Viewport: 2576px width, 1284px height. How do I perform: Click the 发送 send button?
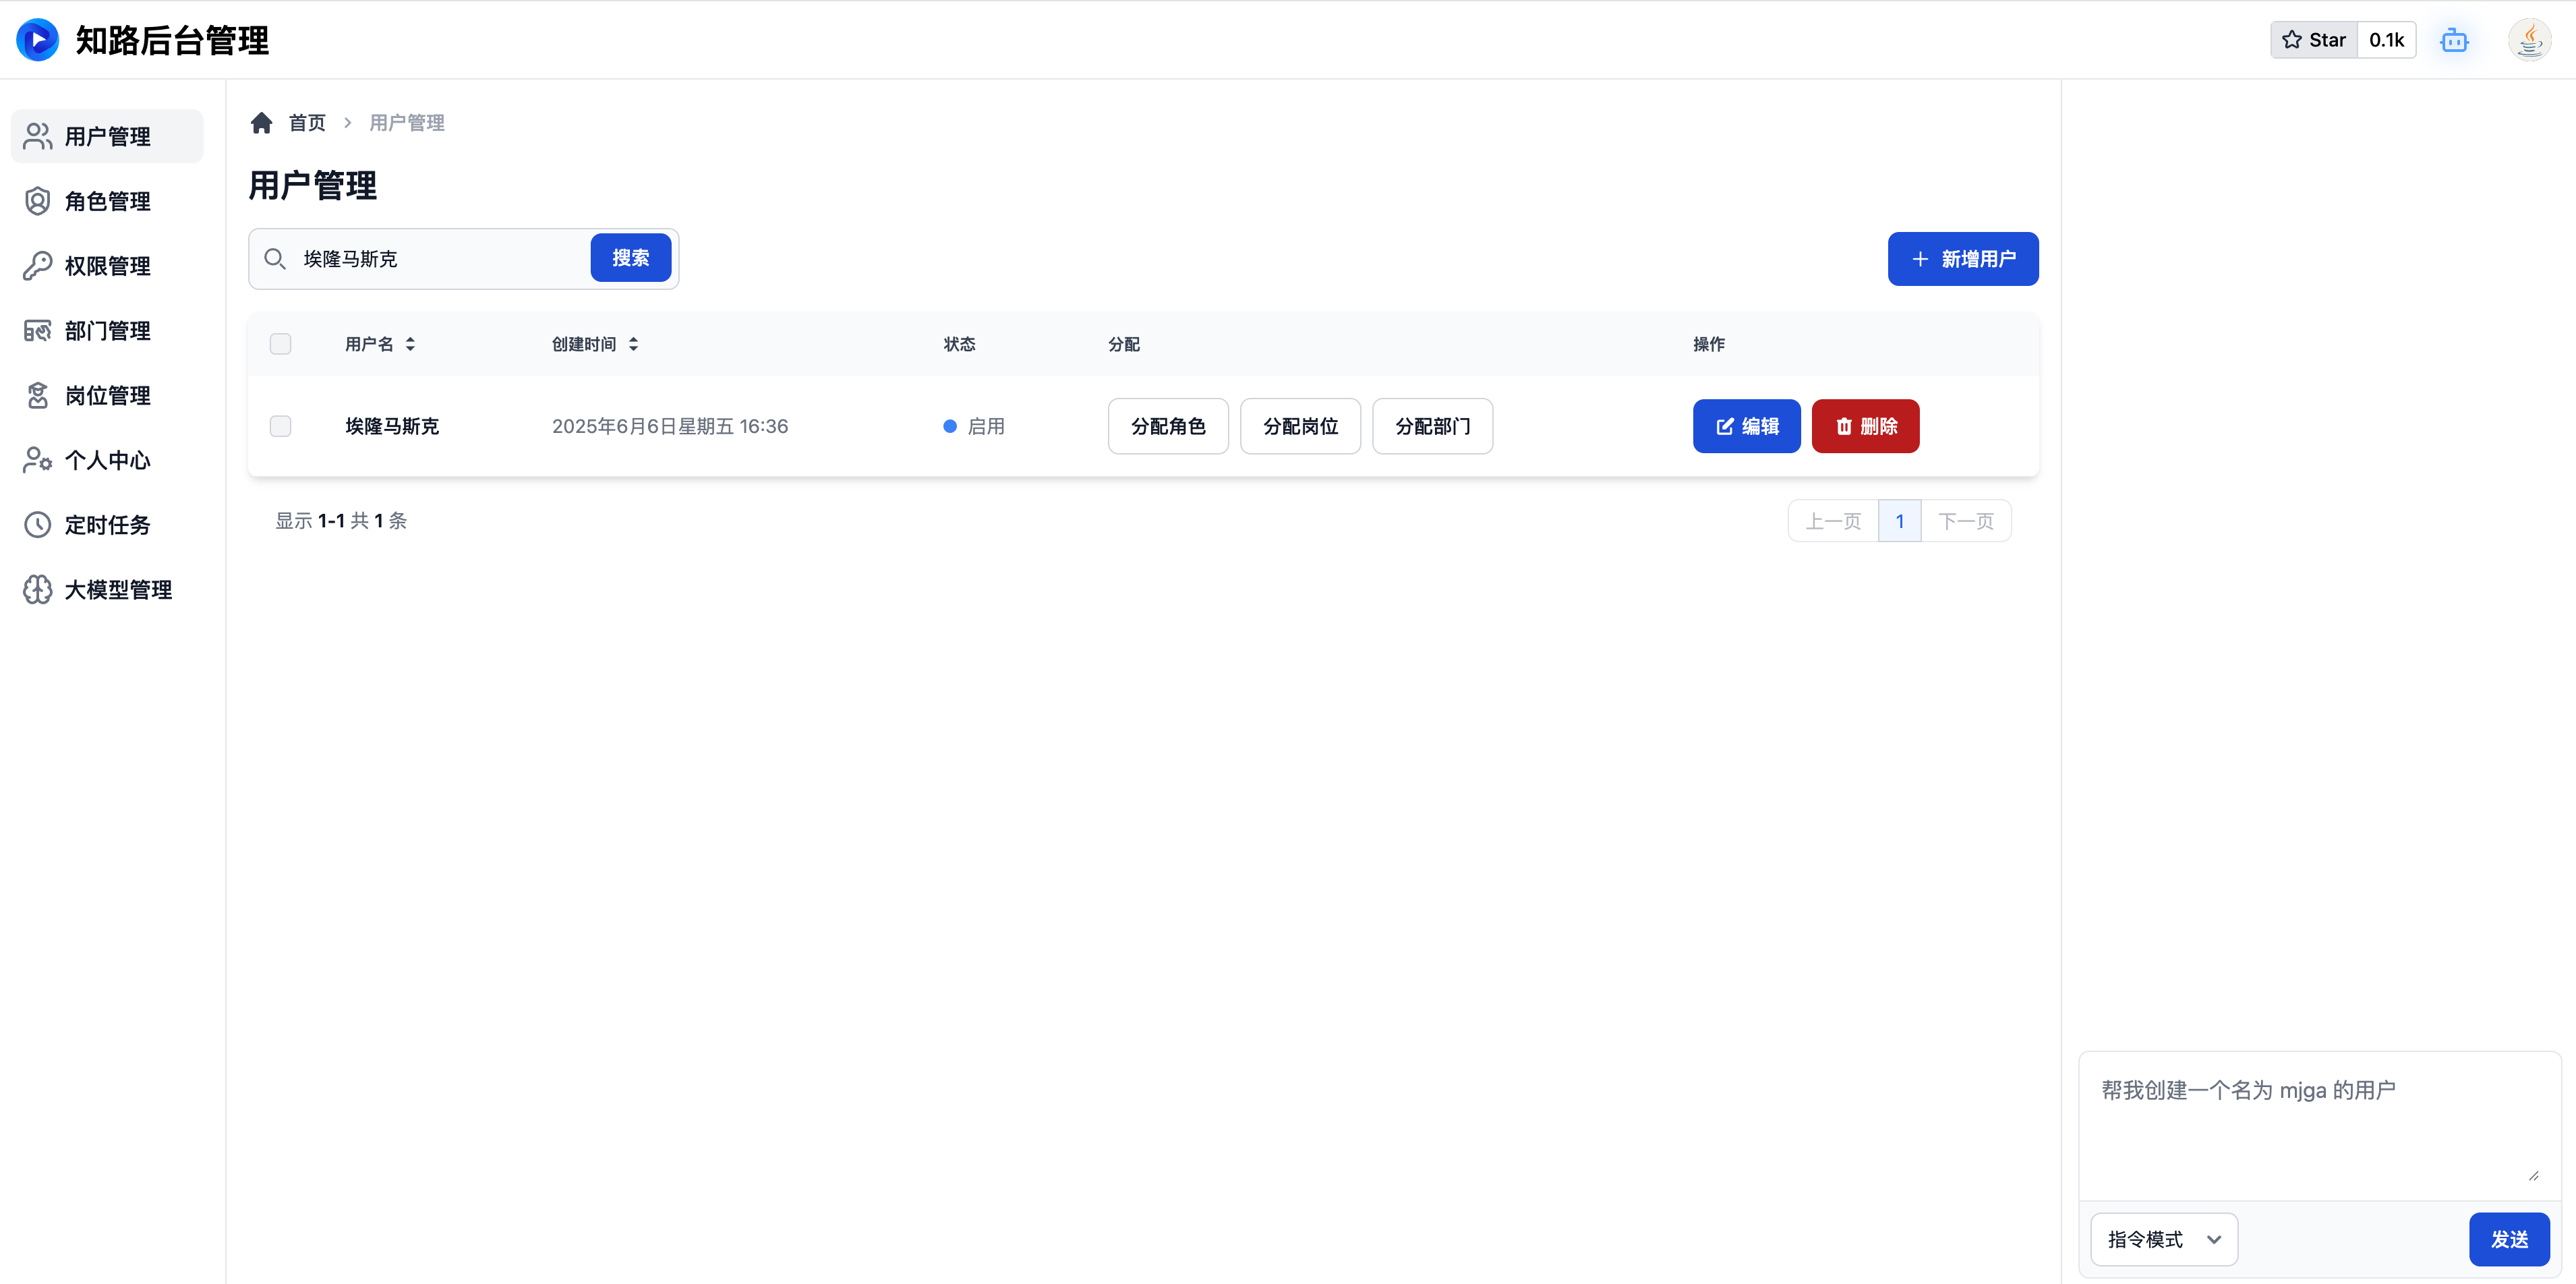2509,1239
